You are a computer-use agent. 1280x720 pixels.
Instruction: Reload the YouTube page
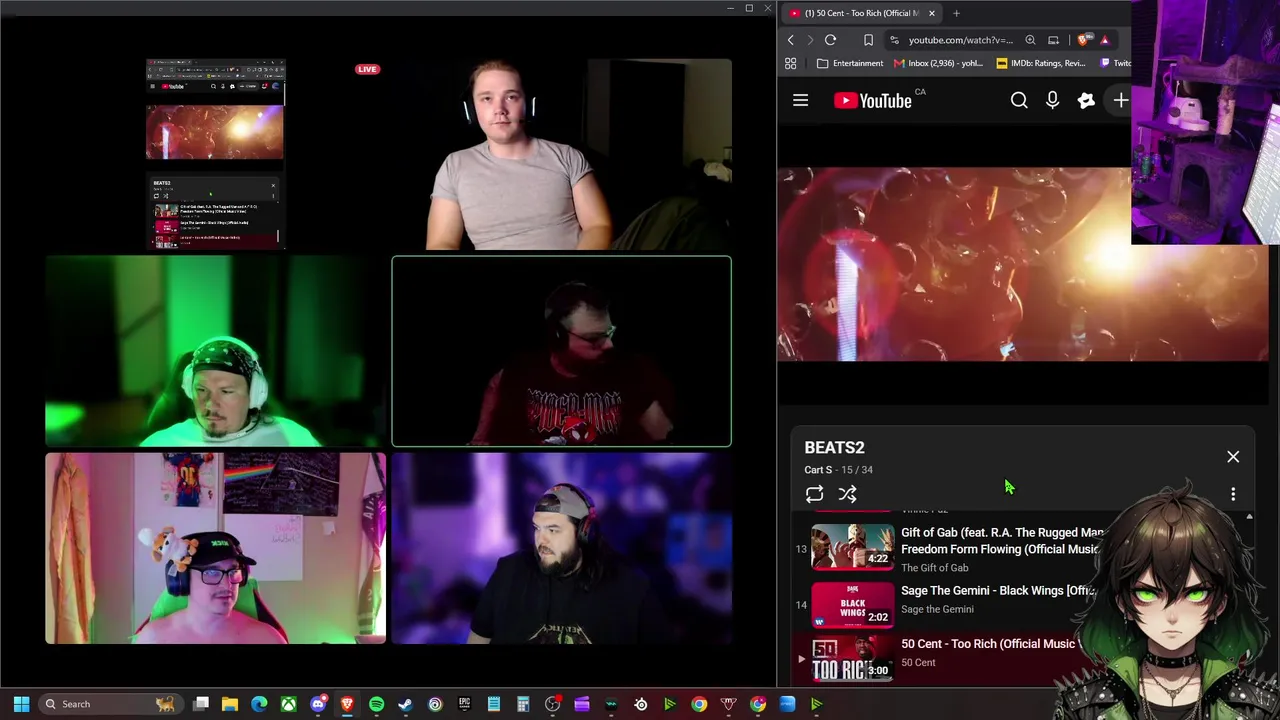(x=830, y=40)
